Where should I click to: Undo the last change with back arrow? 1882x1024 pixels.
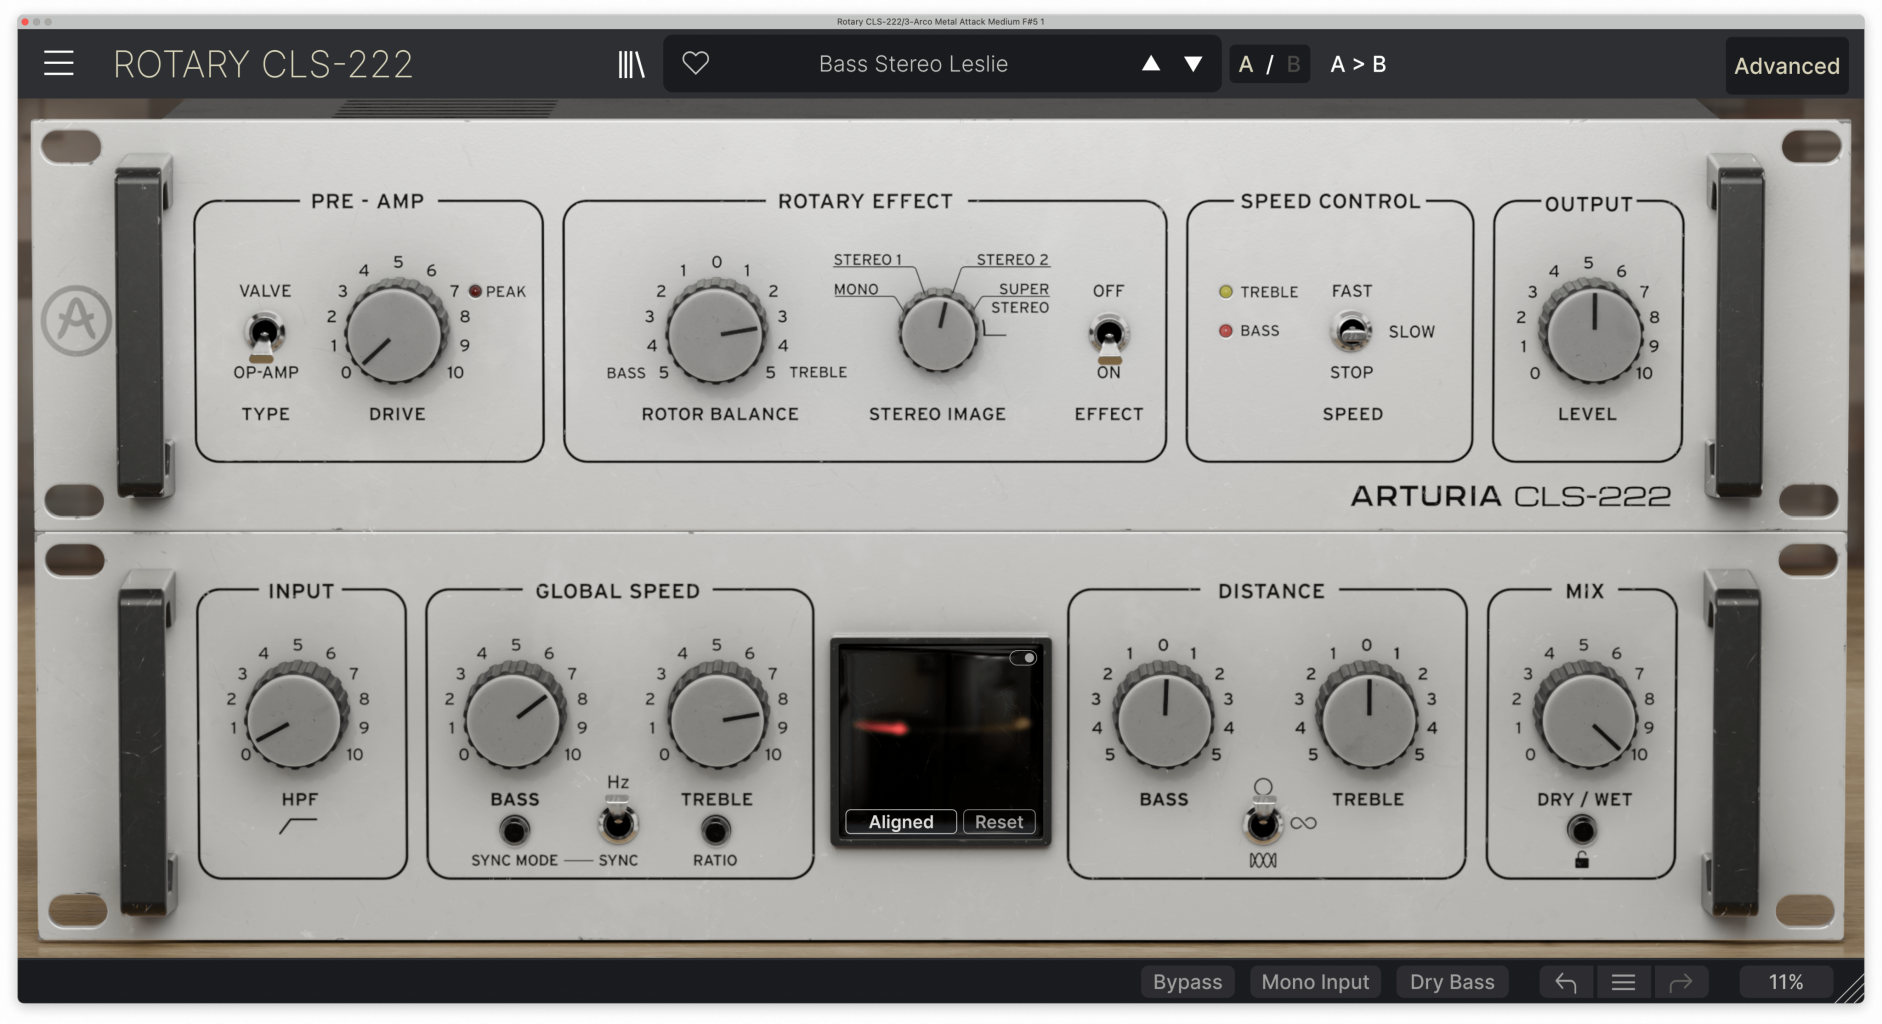point(1566,982)
